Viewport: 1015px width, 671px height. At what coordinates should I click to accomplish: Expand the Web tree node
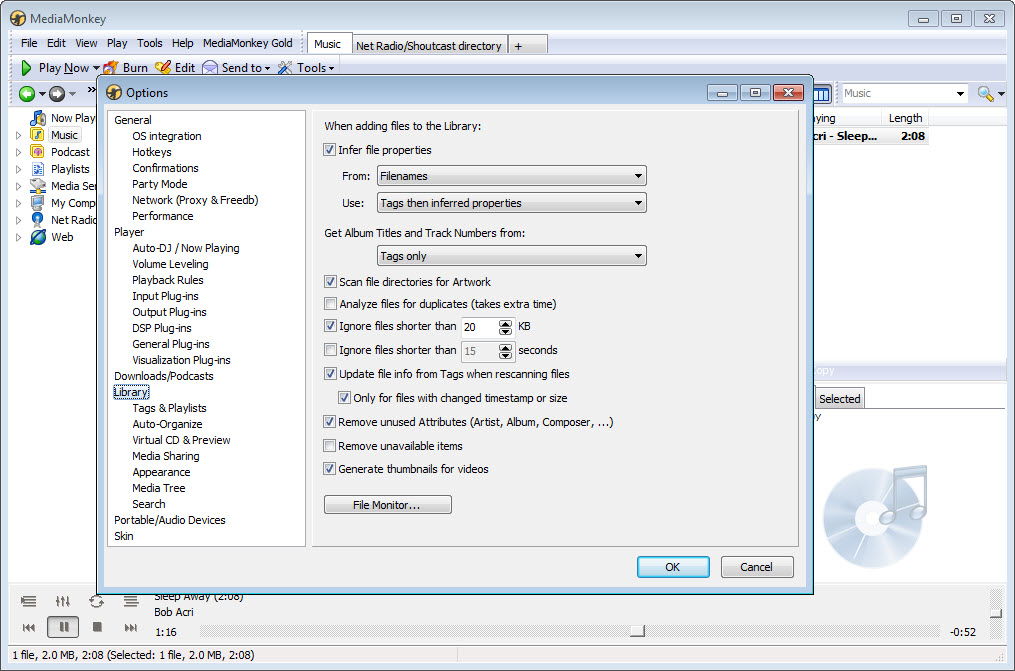pyautogui.click(x=19, y=237)
